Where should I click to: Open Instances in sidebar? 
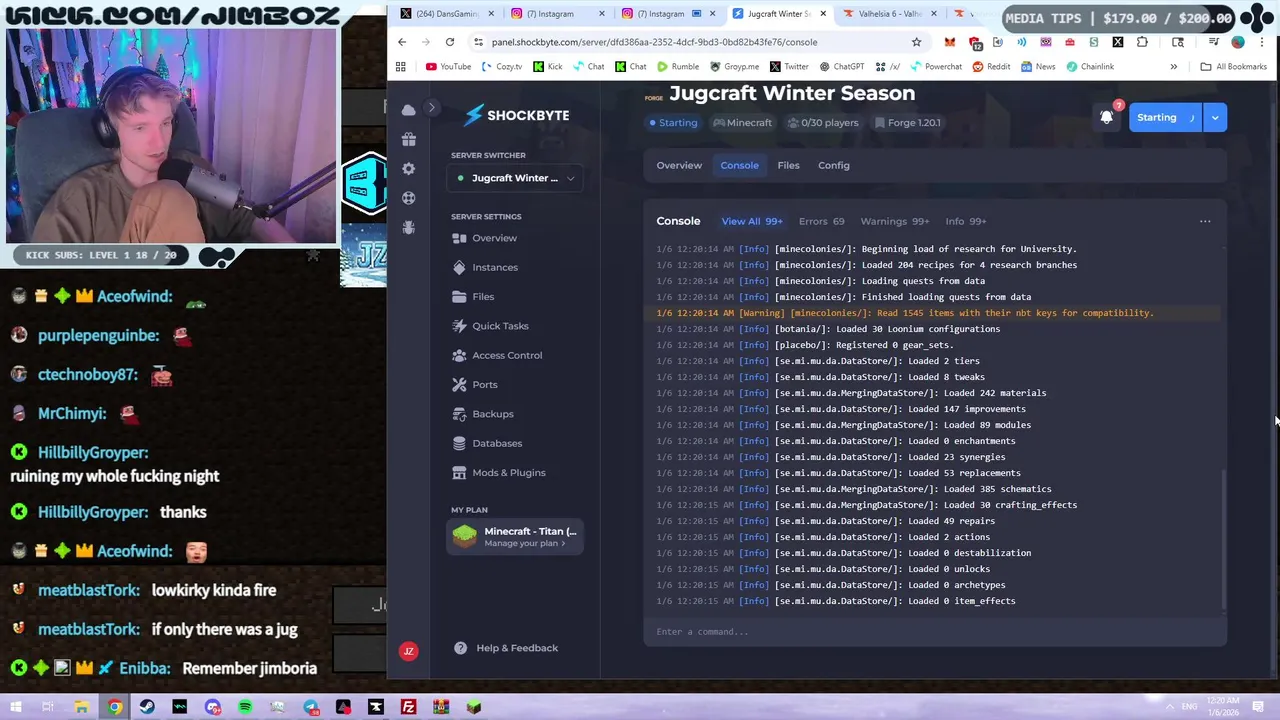pos(494,267)
